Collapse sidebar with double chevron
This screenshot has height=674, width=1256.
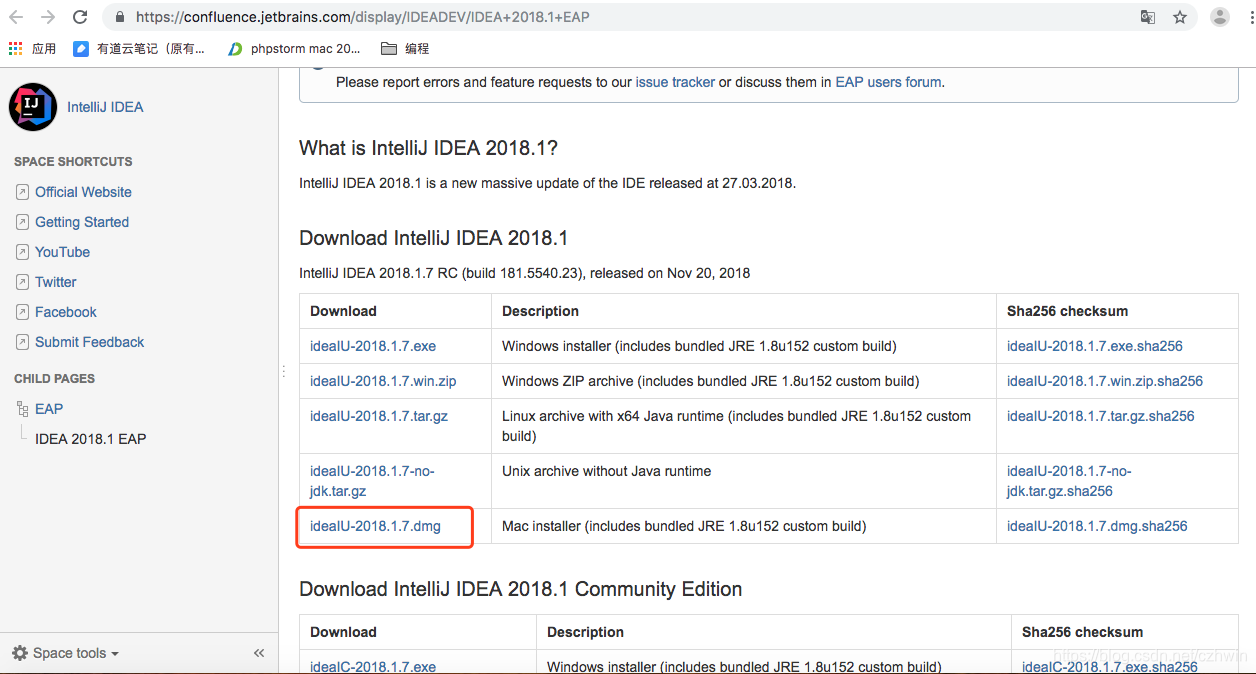[x=259, y=653]
